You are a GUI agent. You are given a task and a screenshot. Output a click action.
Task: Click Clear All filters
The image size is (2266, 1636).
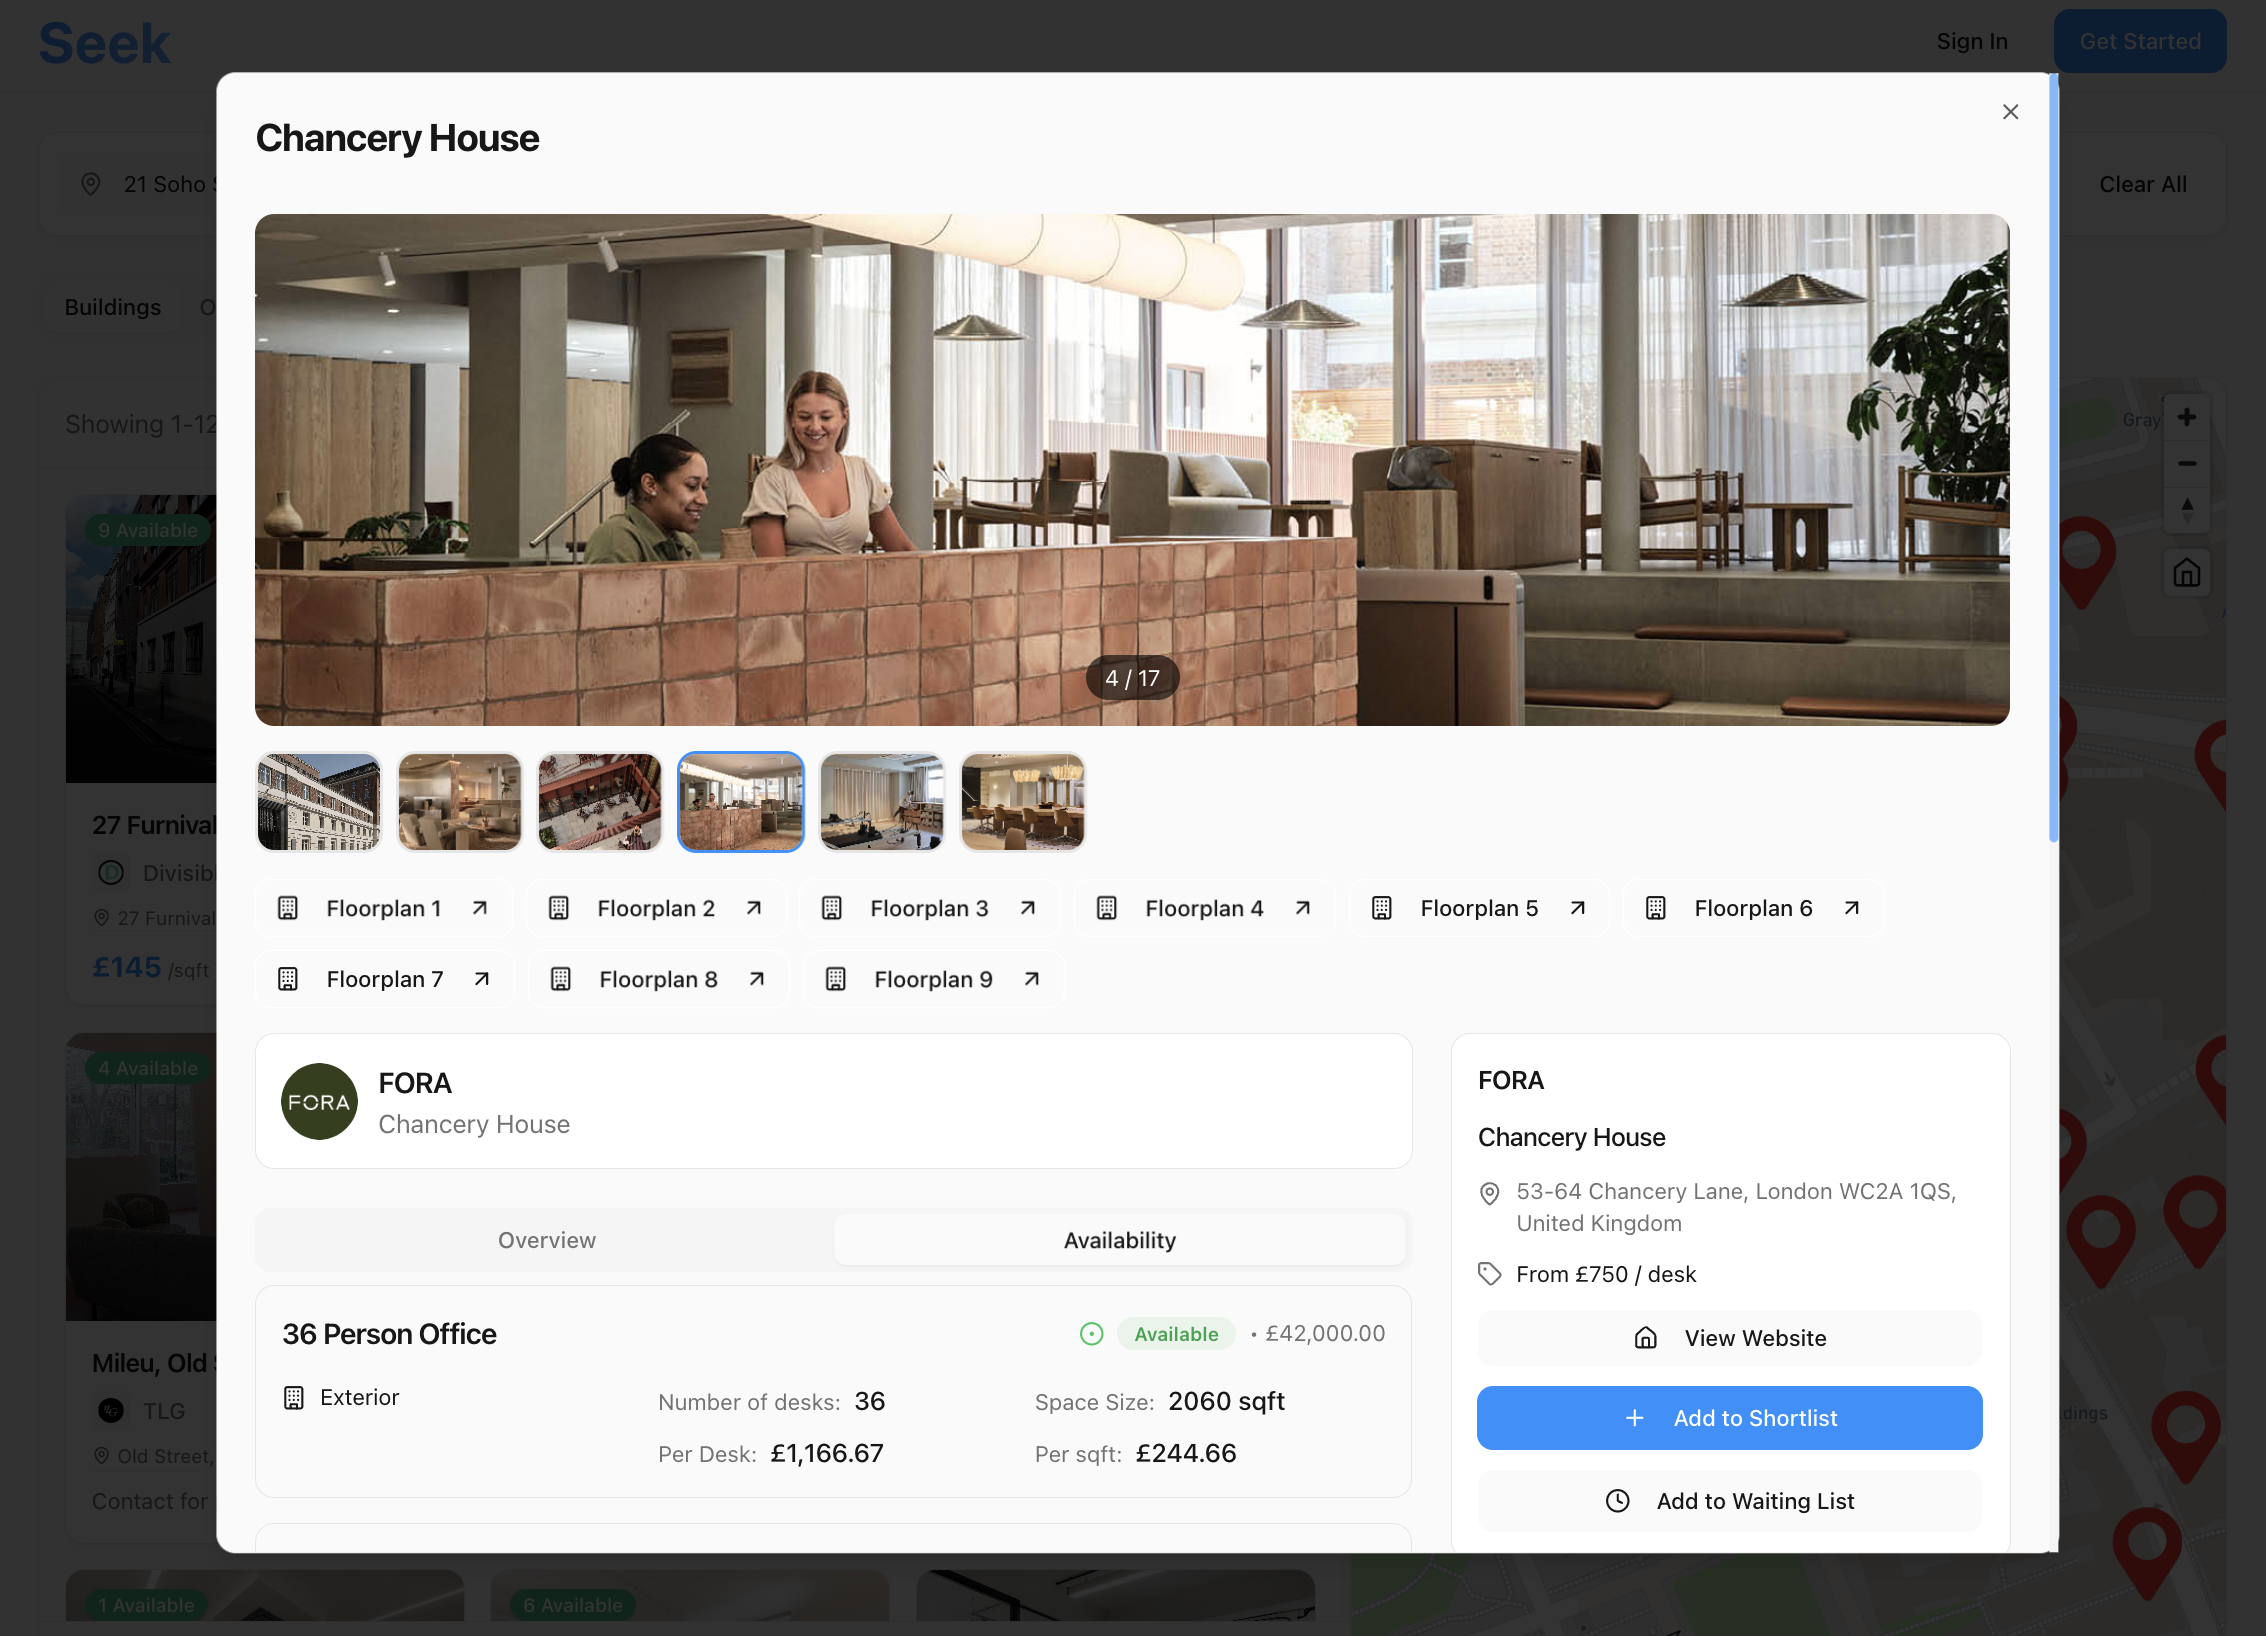(2143, 184)
